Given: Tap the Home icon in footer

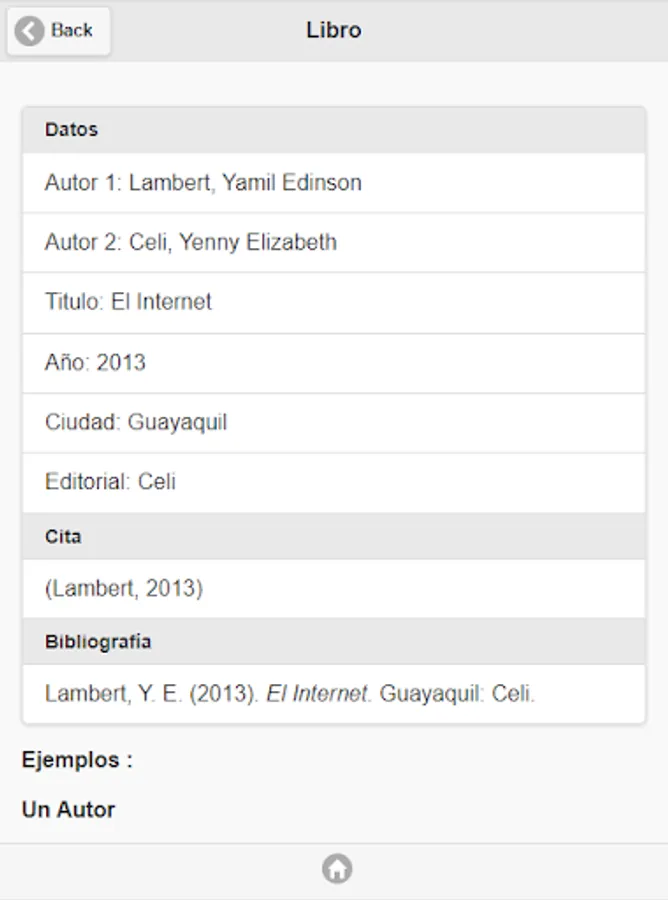Looking at the screenshot, I should coord(337,869).
